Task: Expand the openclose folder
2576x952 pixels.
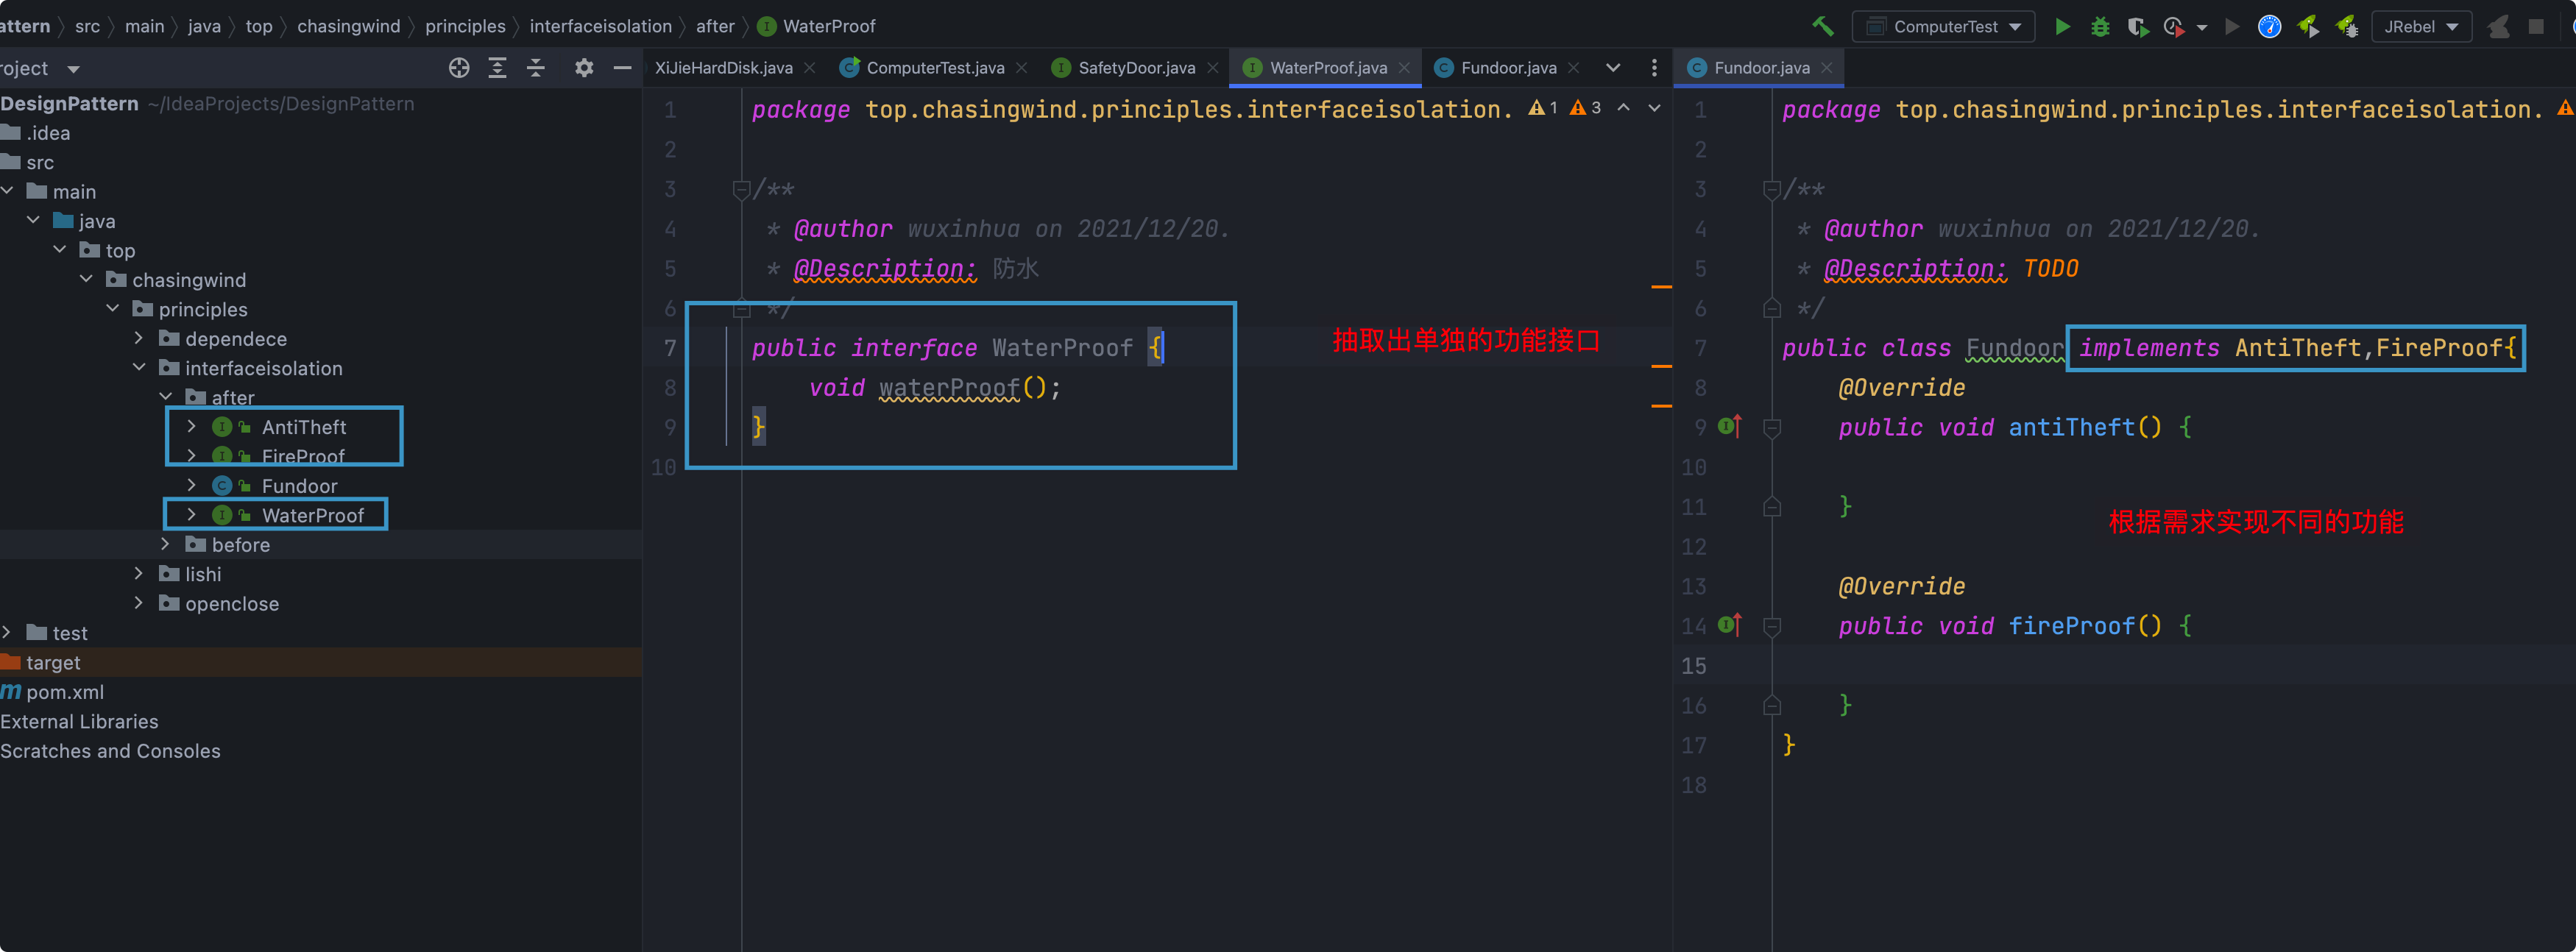Action: click(x=139, y=603)
